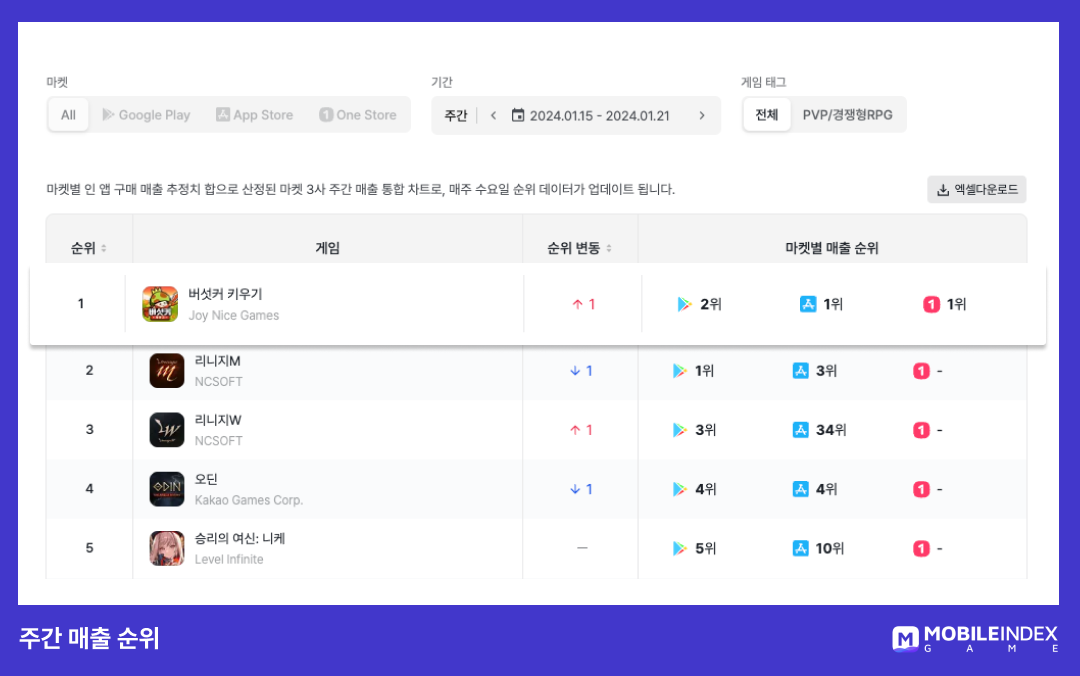Open the 리니지M game icon
1080x676 pixels.
click(x=167, y=371)
